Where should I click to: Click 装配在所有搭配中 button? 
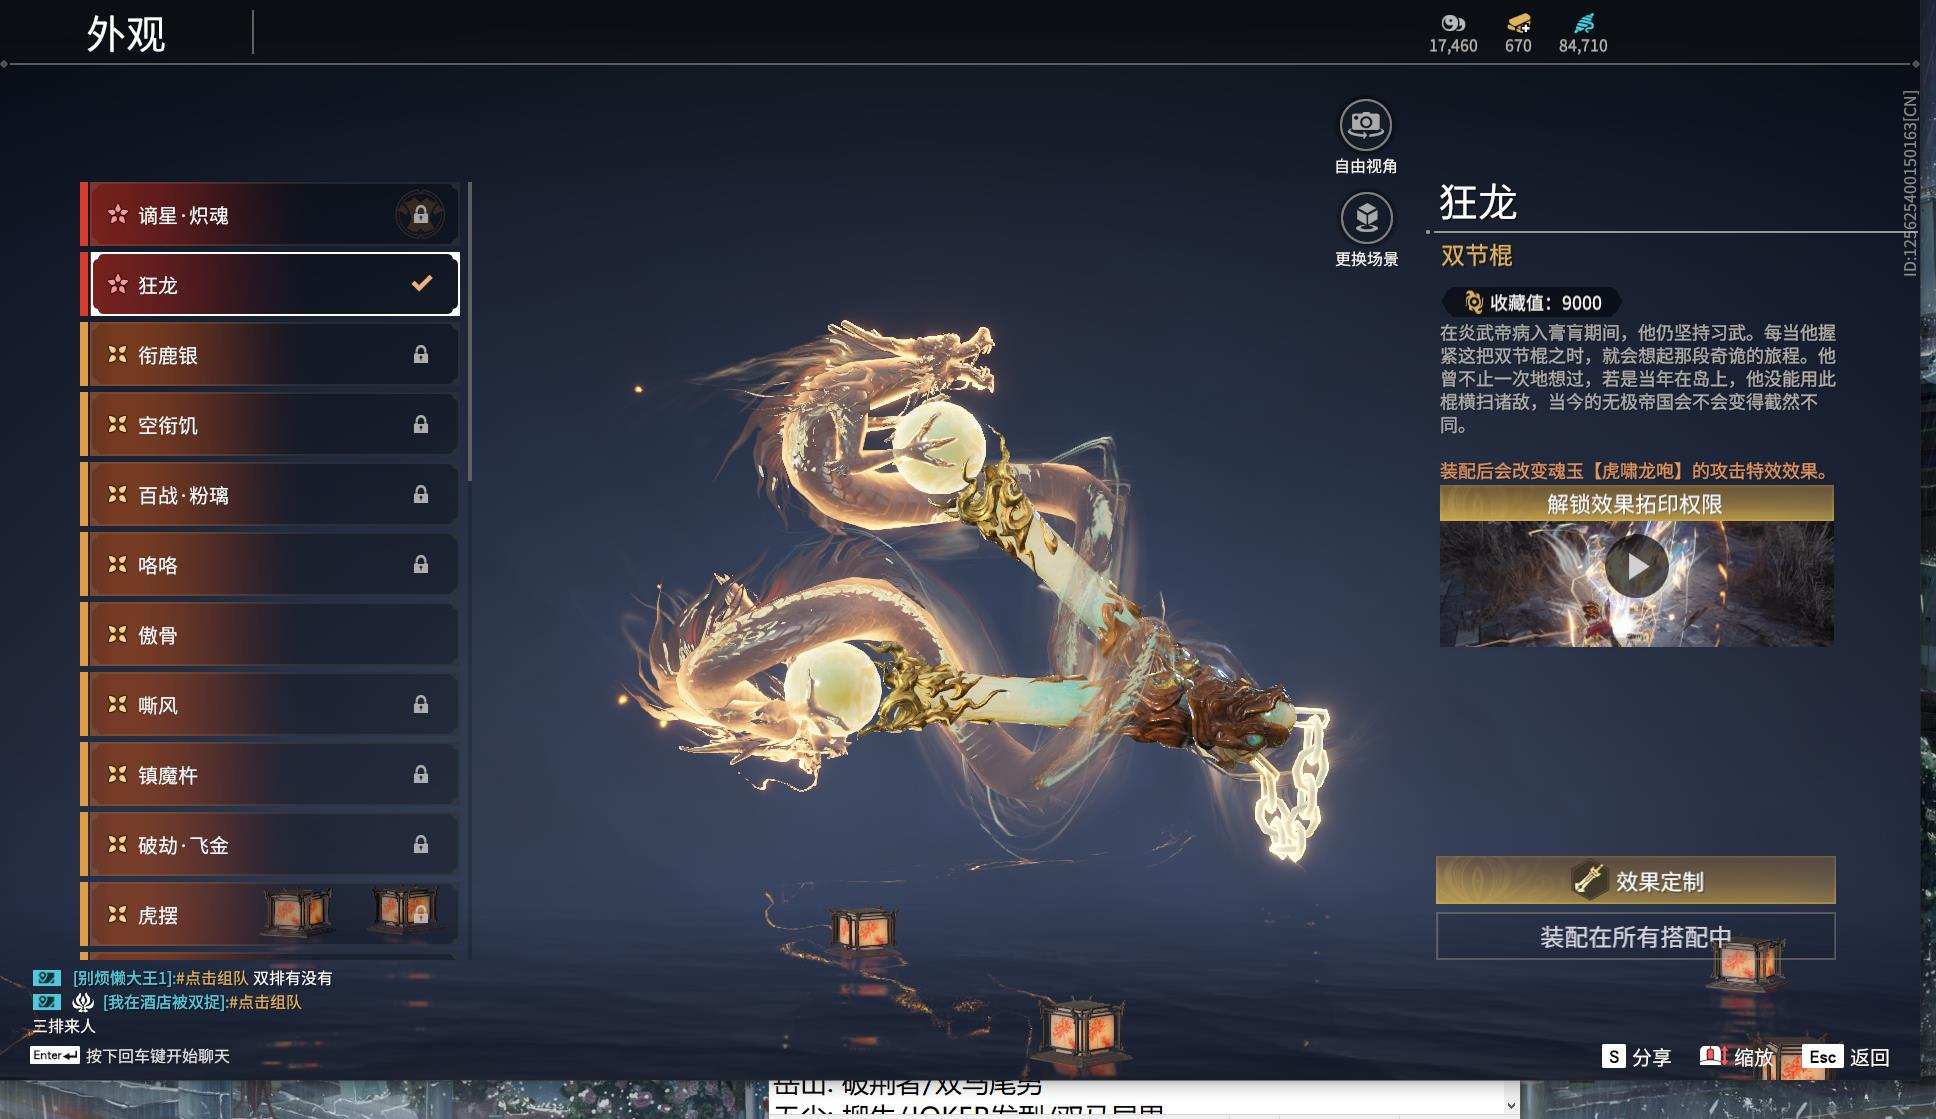[x=1635, y=936]
